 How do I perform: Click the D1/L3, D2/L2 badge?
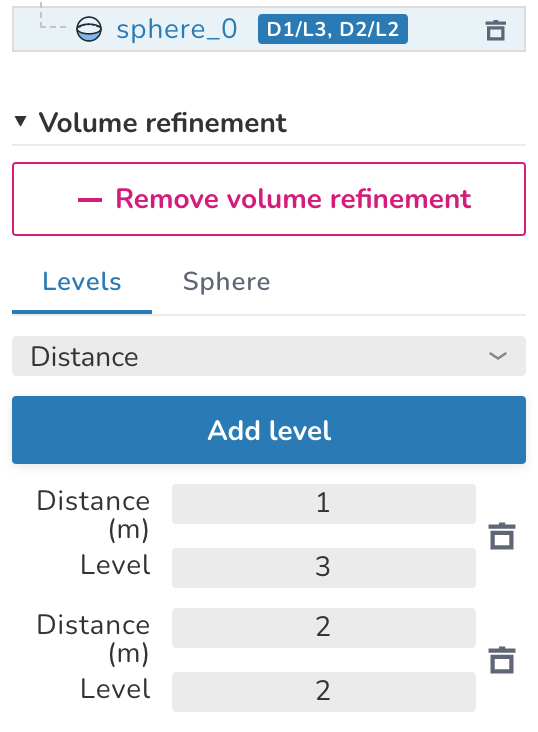(x=333, y=29)
